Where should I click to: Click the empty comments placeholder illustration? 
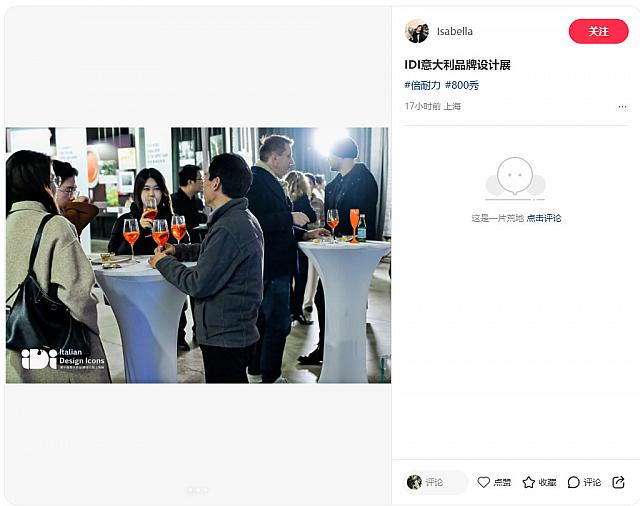click(515, 179)
